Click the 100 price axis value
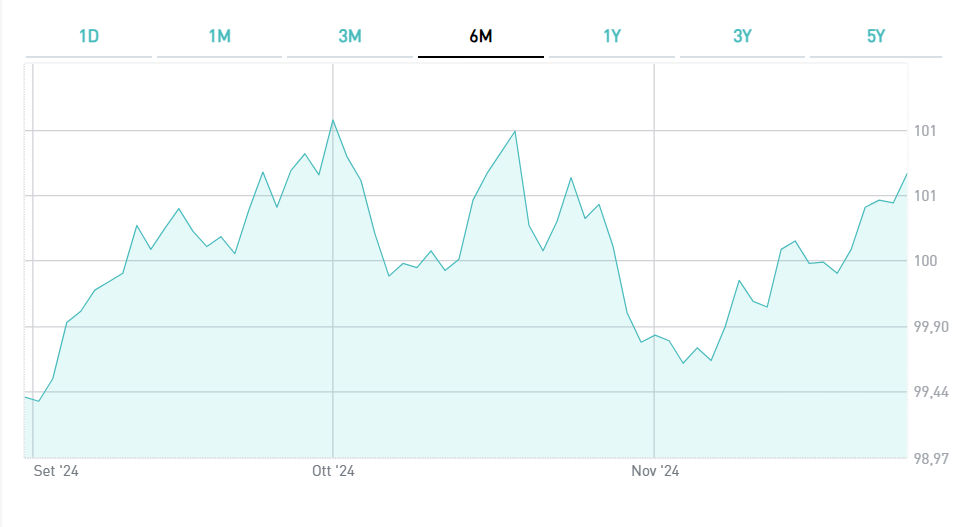 [925, 261]
